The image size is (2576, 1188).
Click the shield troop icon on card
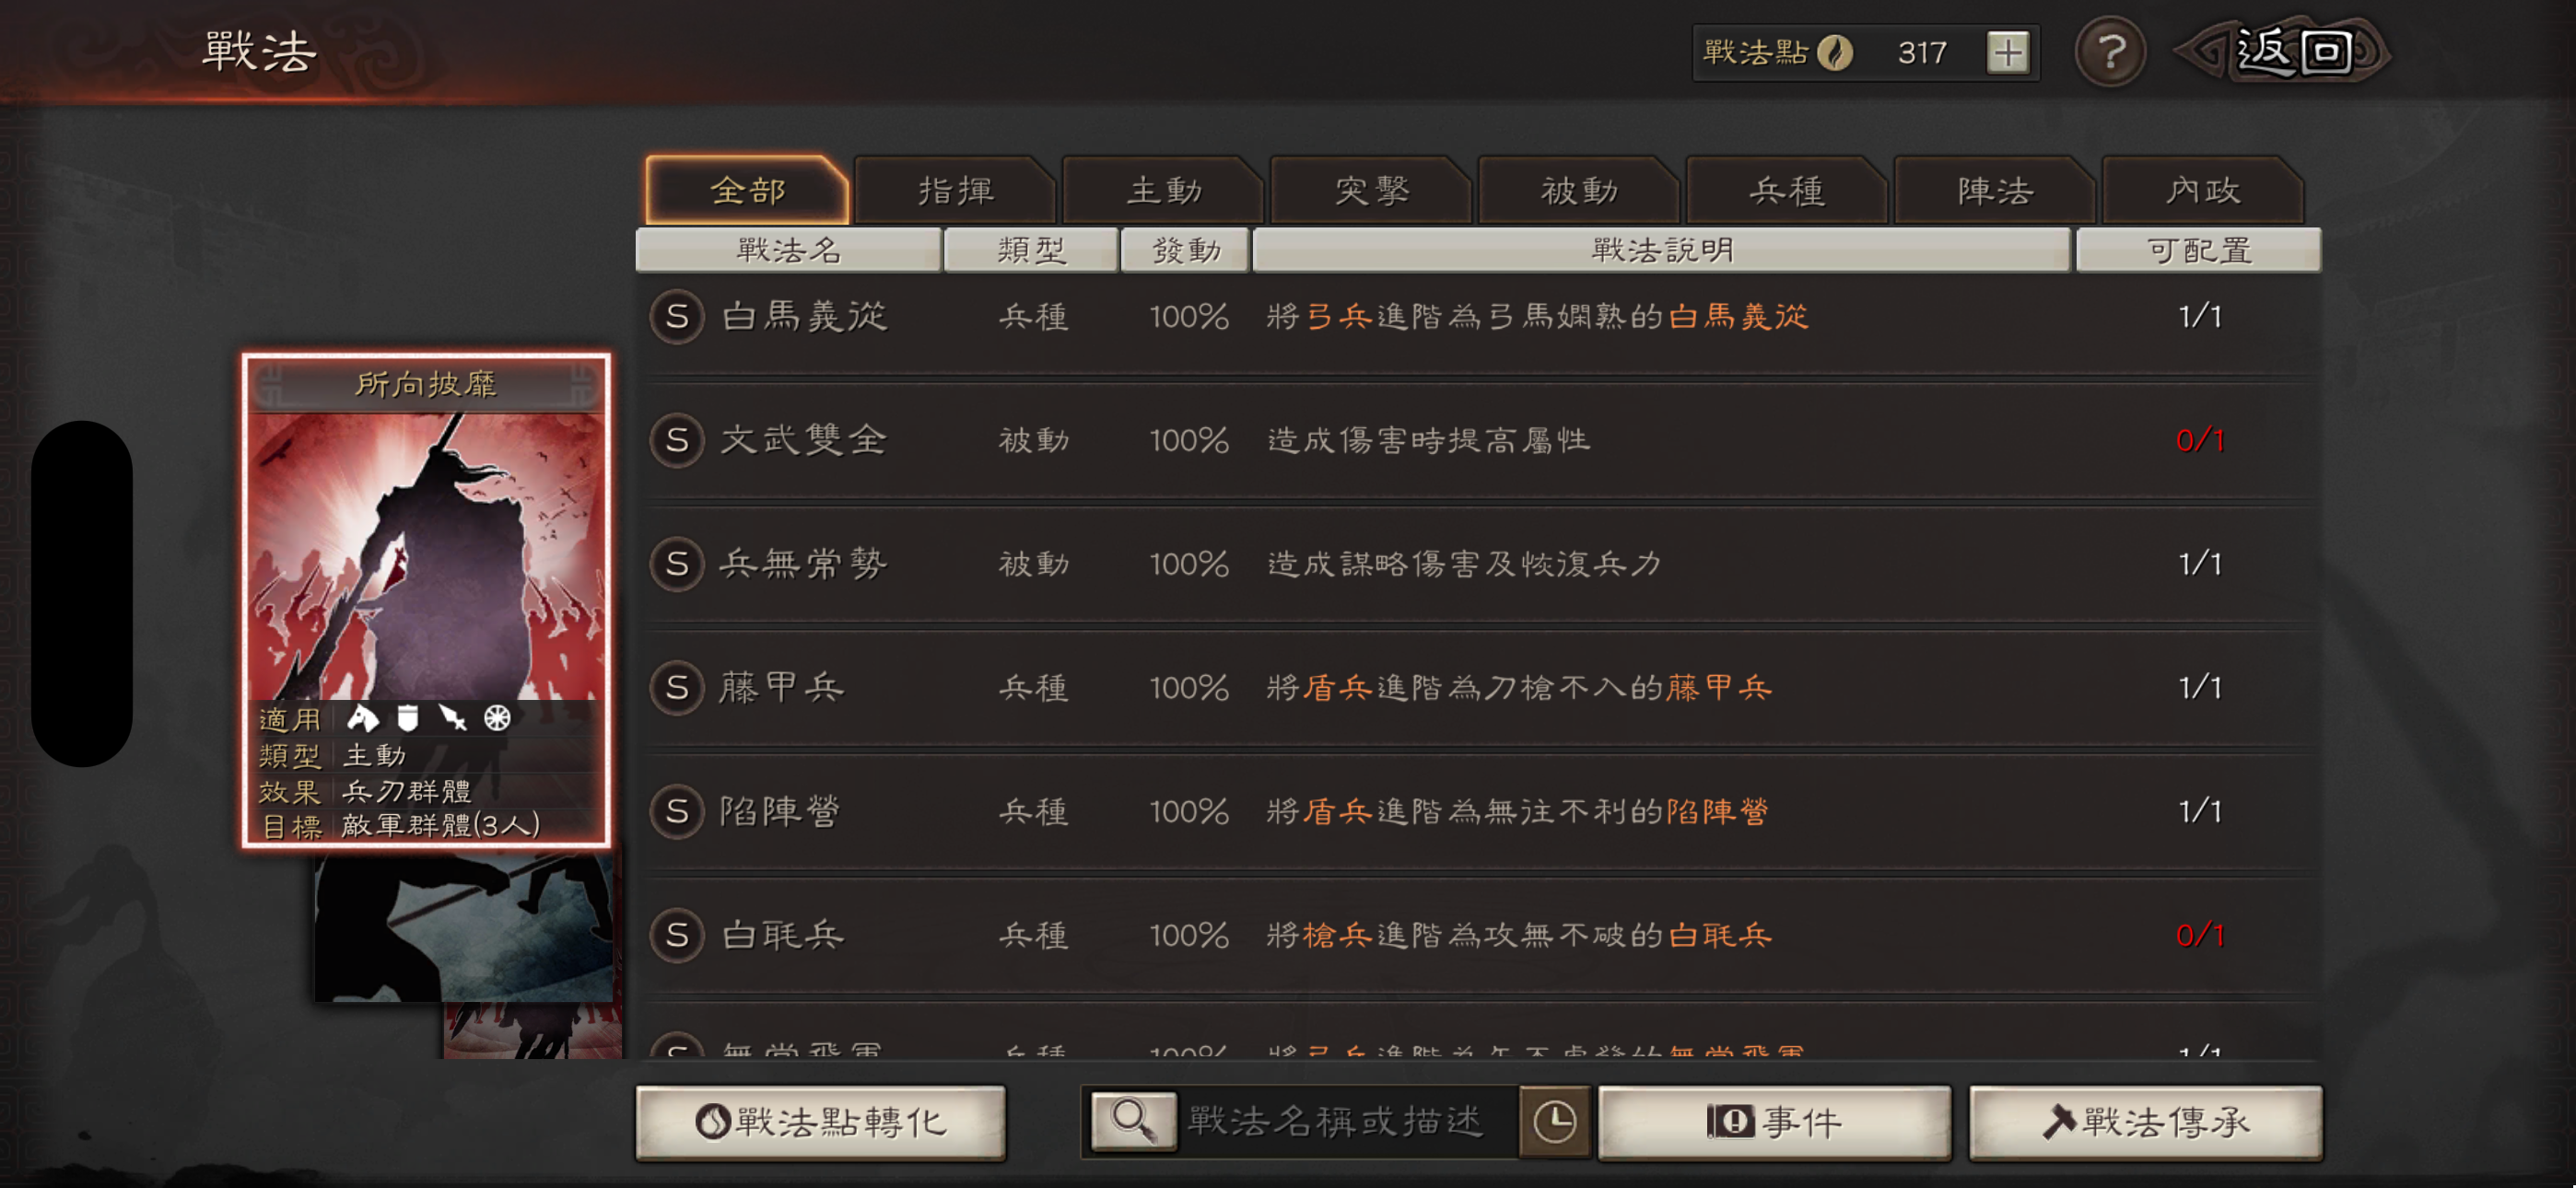(407, 718)
